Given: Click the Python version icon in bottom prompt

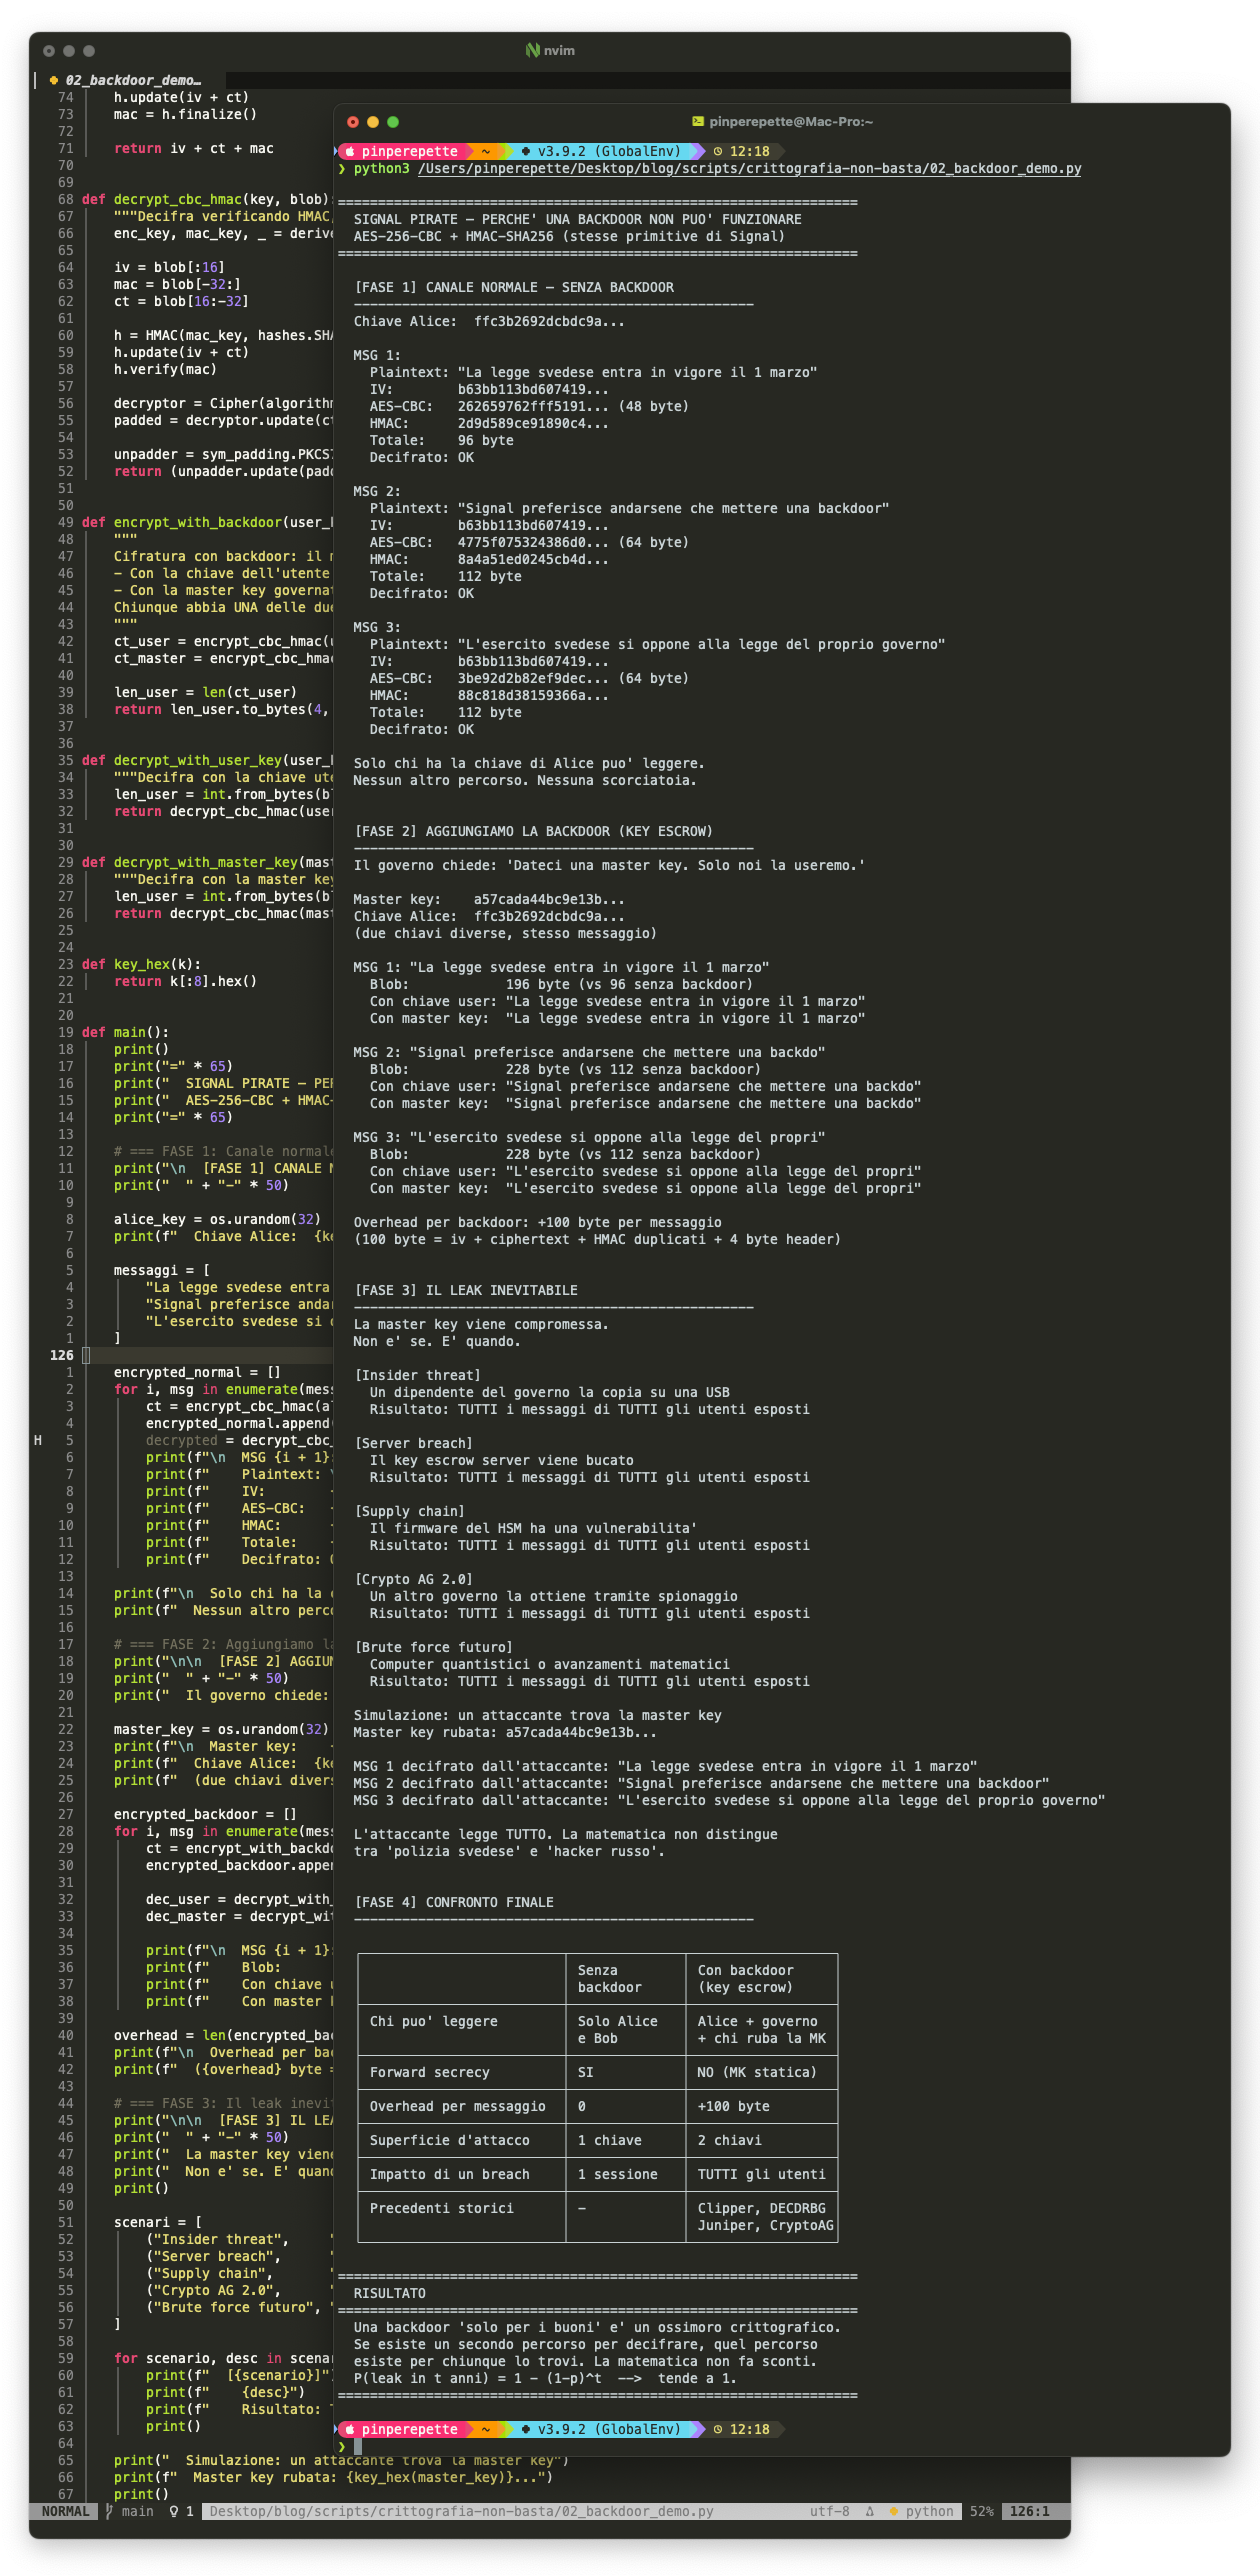Looking at the screenshot, I should tap(526, 2429).
